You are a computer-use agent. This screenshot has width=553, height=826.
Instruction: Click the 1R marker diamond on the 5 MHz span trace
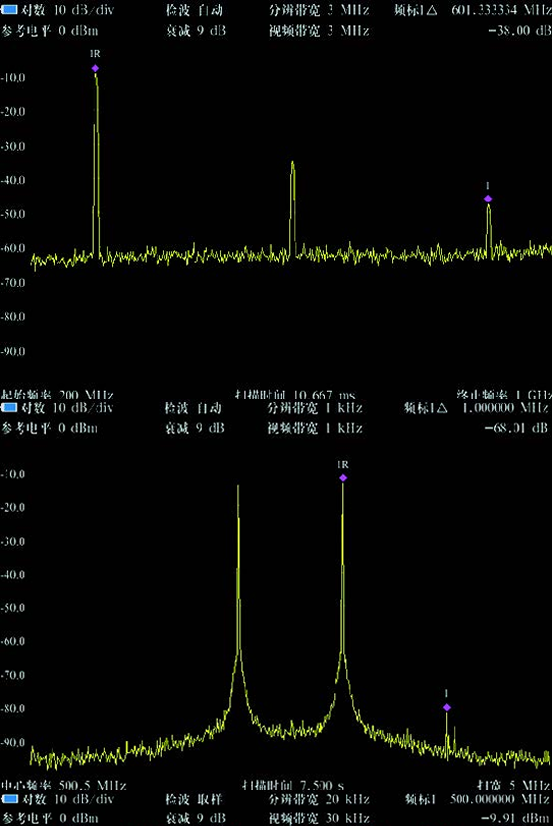point(343,478)
